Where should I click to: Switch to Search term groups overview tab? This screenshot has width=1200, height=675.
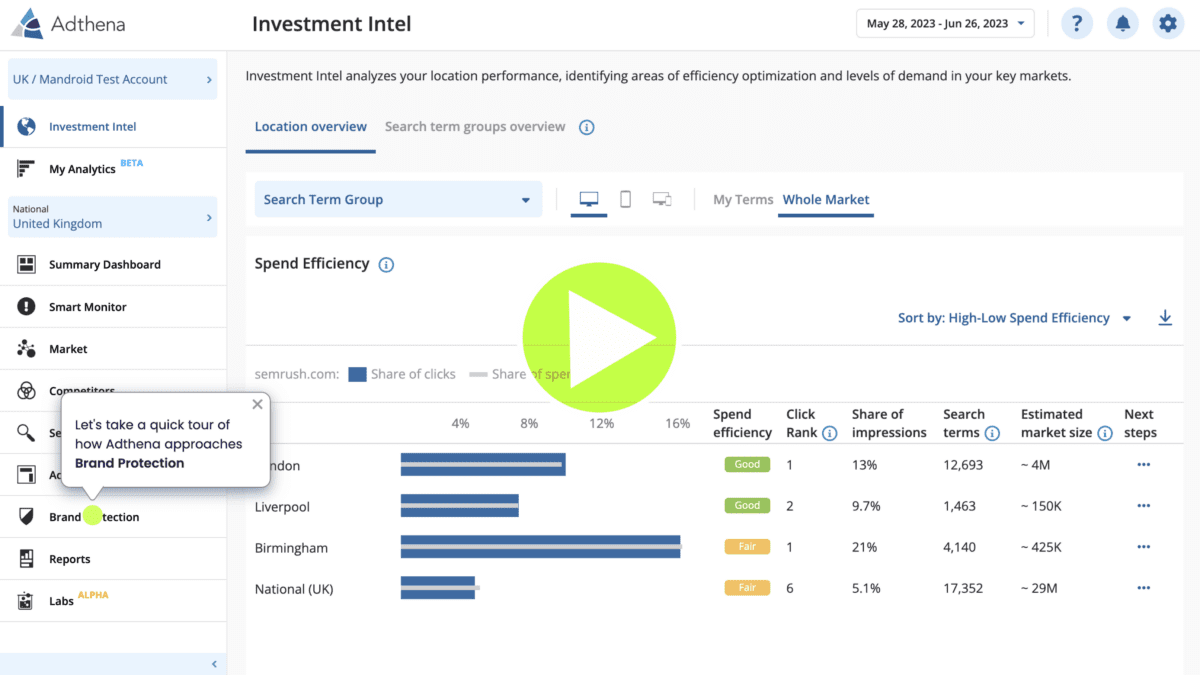point(474,127)
